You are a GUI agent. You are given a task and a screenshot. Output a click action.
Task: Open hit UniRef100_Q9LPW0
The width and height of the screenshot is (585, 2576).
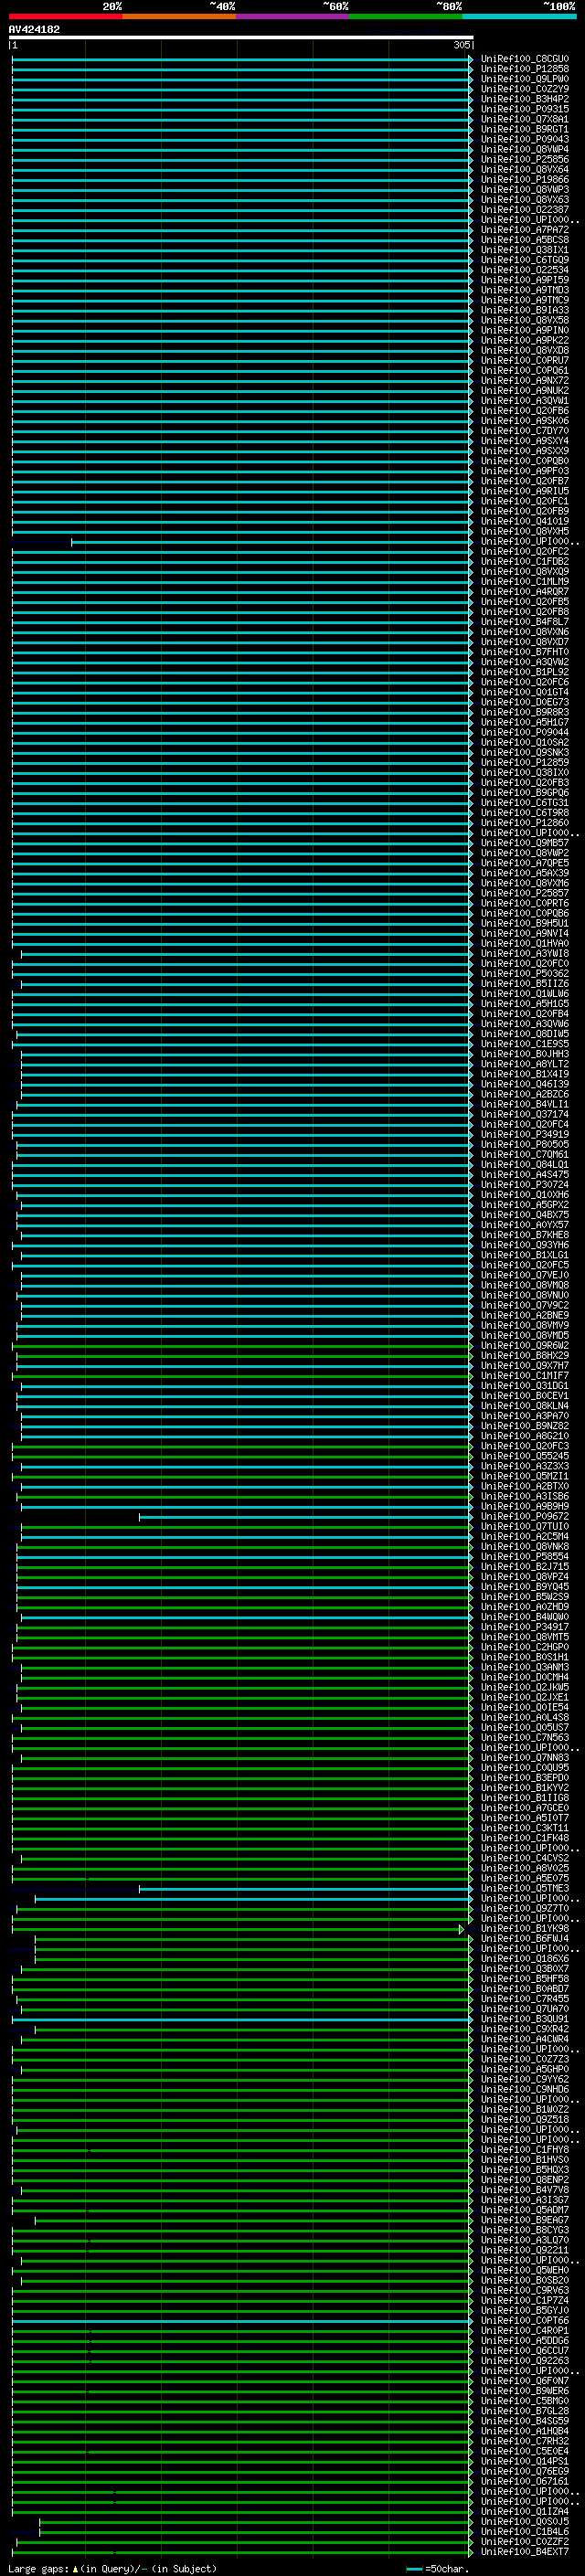pos(525,79)
